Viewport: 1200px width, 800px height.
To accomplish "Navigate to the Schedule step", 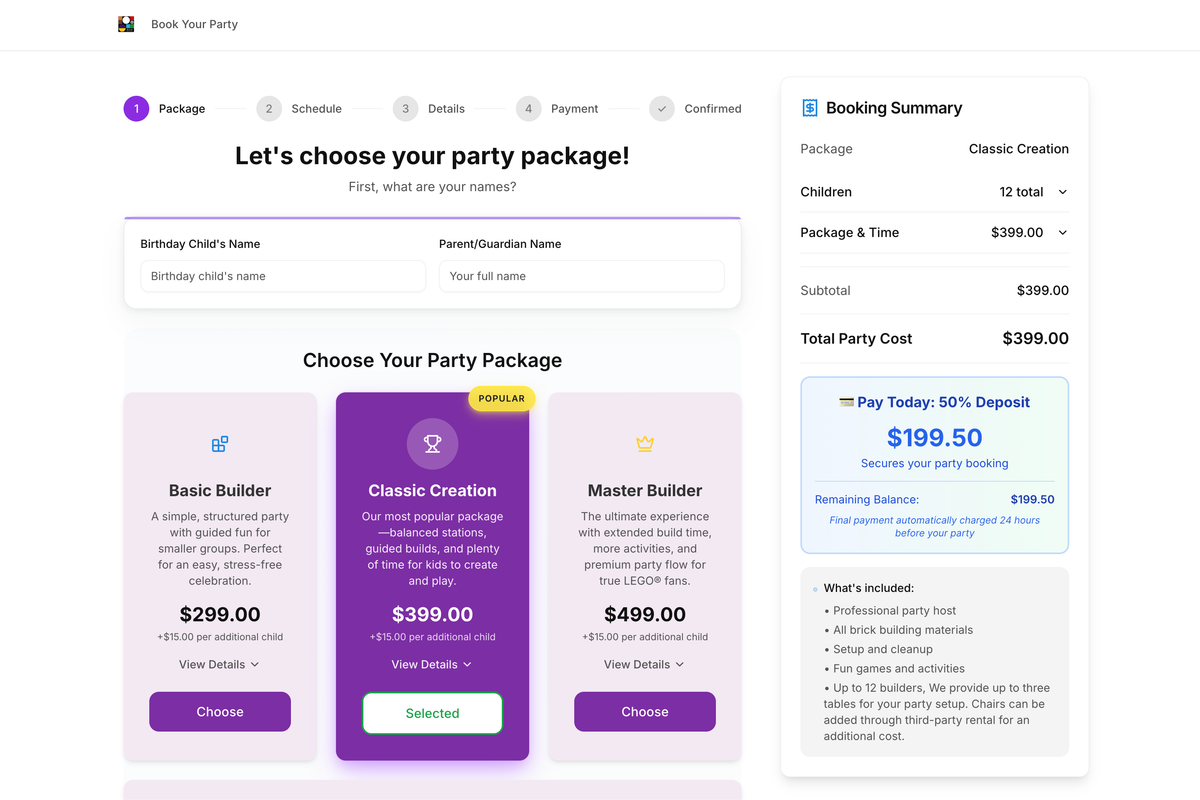I will (x=268, y=108).
